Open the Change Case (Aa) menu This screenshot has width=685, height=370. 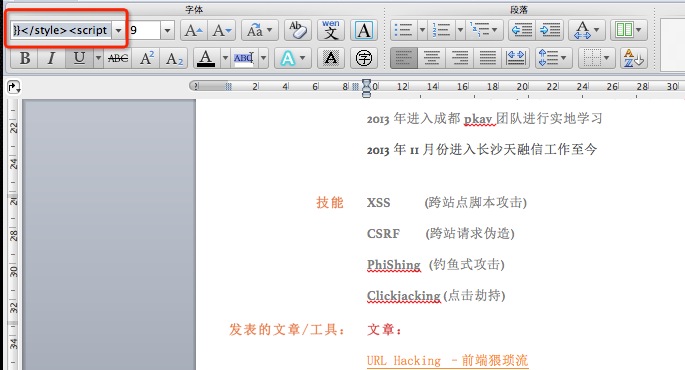[x=259, y=30]
